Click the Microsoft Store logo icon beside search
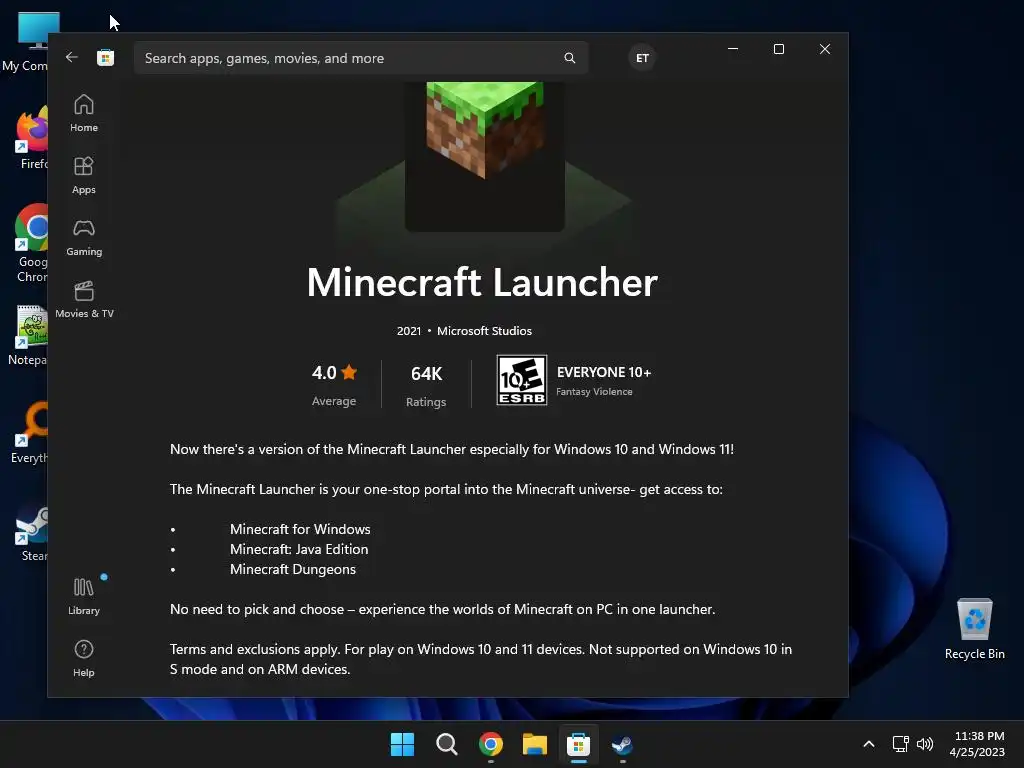This screenshot has width=1024, height=768. point(105,57)
